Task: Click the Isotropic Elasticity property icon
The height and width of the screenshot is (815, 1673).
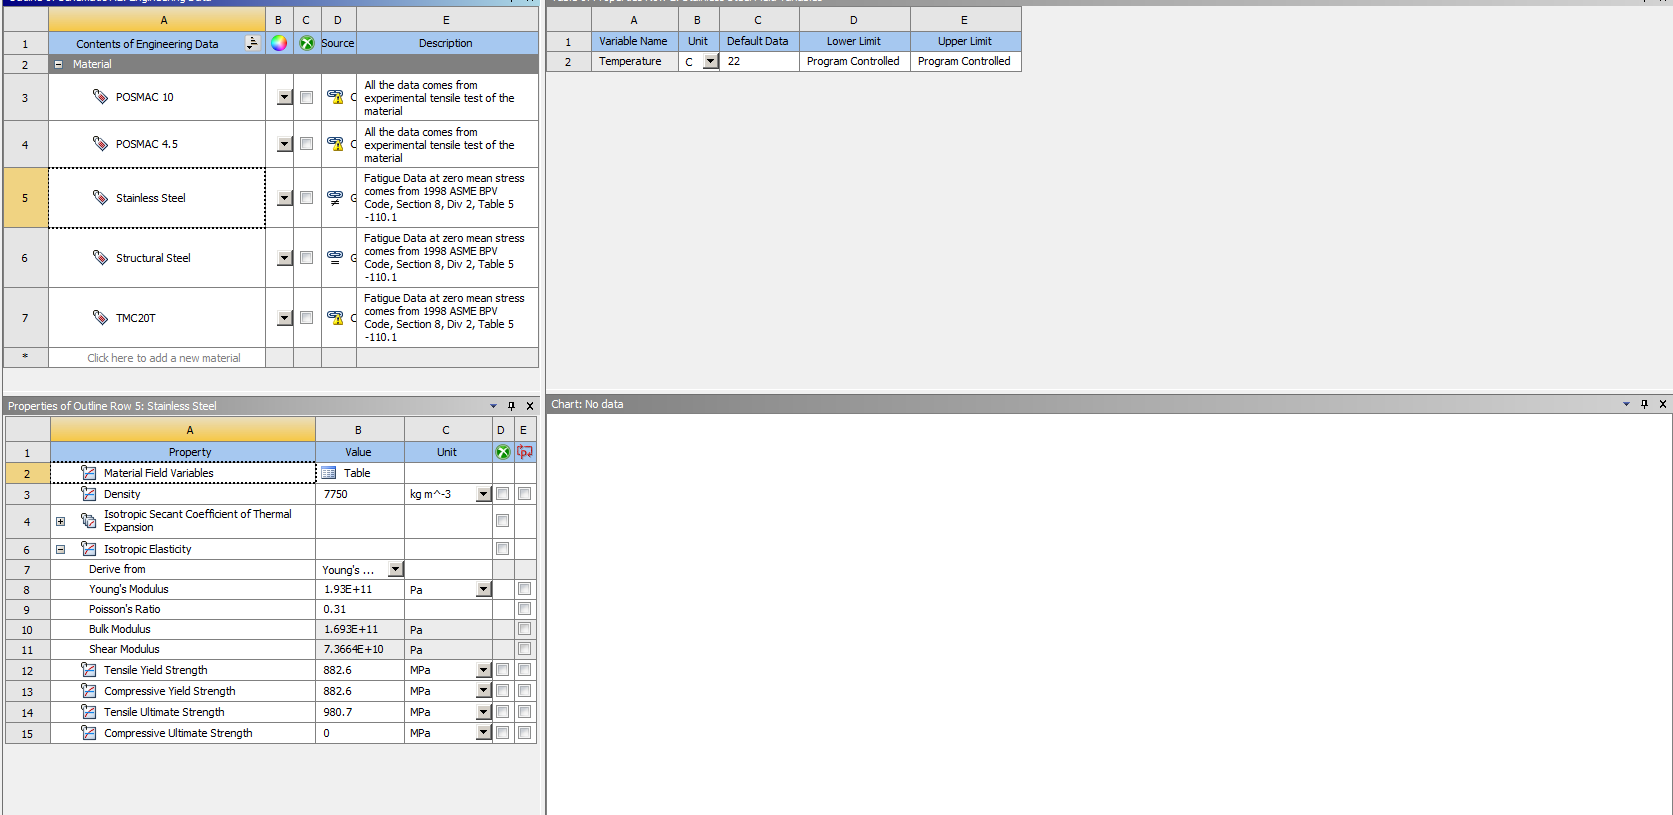Action: 89,549
